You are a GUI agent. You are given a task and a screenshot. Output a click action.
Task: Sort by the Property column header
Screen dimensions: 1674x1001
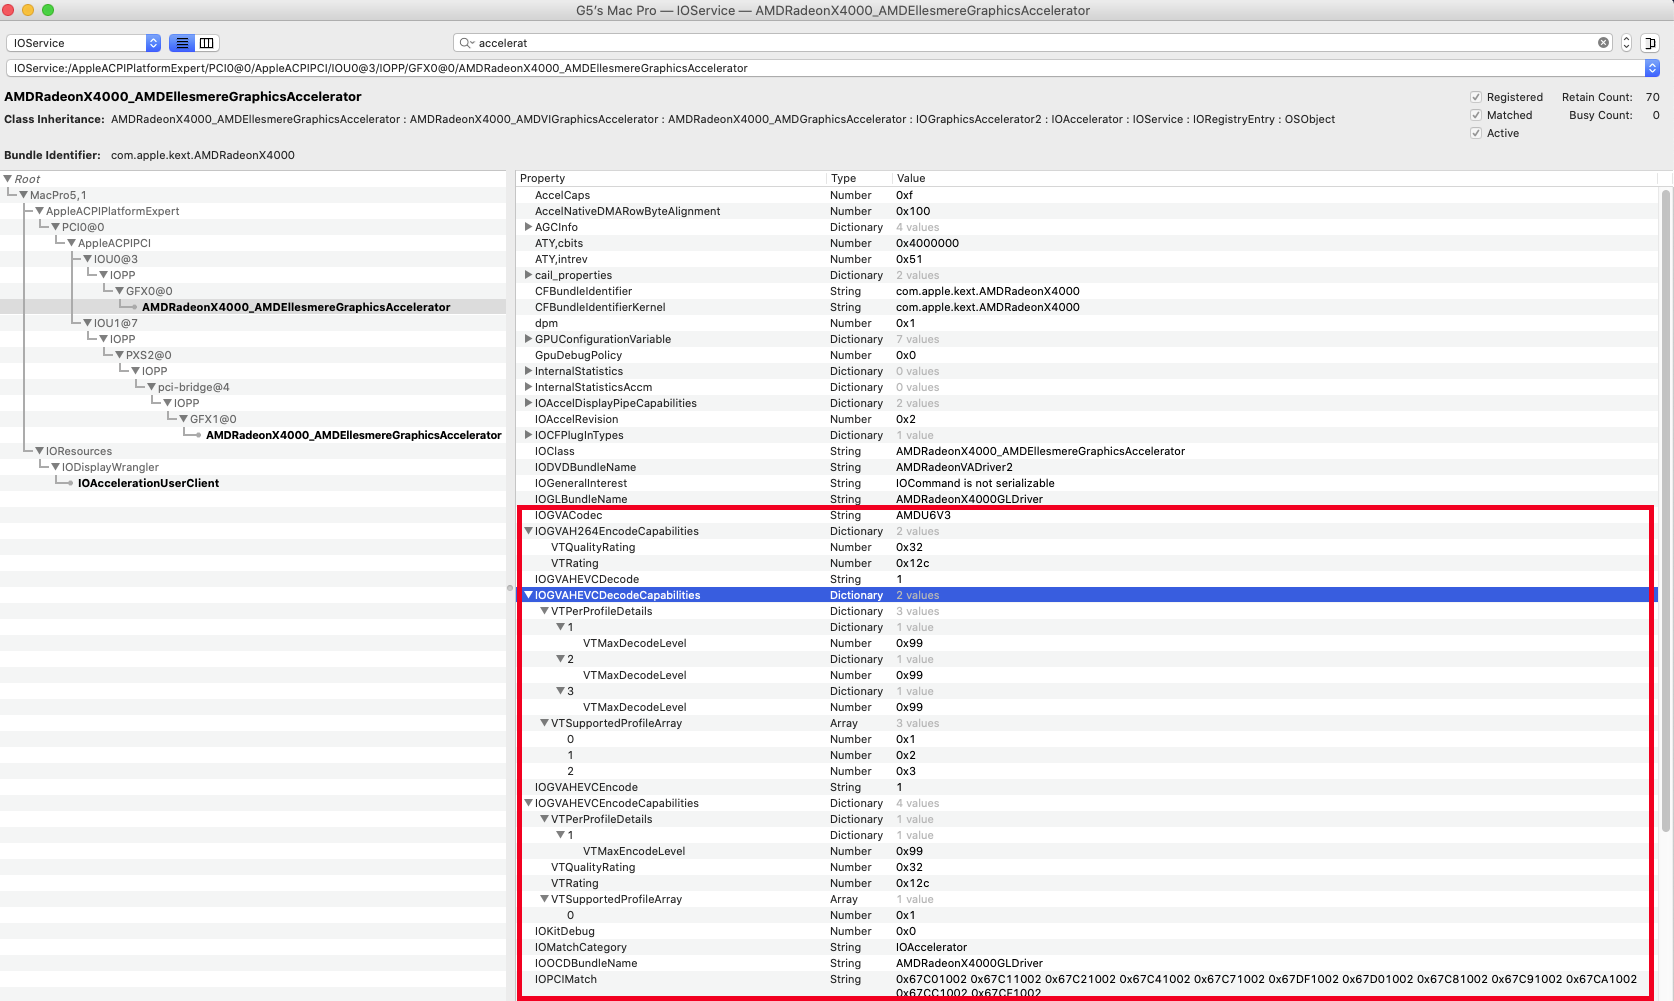coord(671,178)
